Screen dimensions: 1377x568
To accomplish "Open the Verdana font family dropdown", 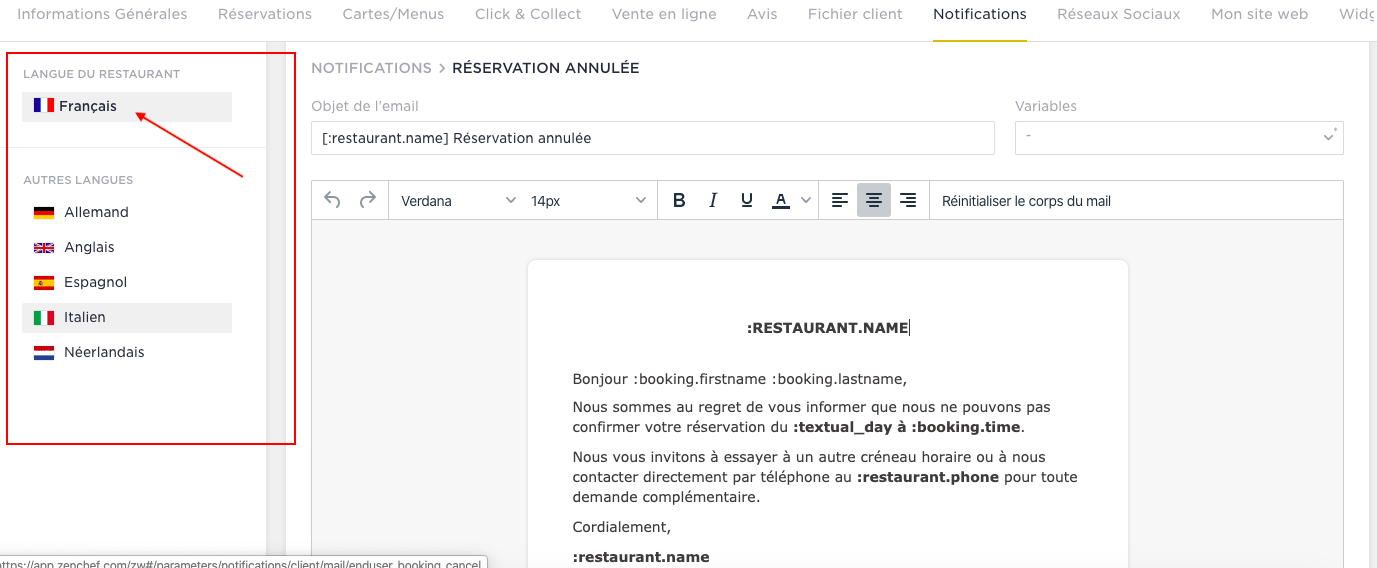I will [458, 201].
